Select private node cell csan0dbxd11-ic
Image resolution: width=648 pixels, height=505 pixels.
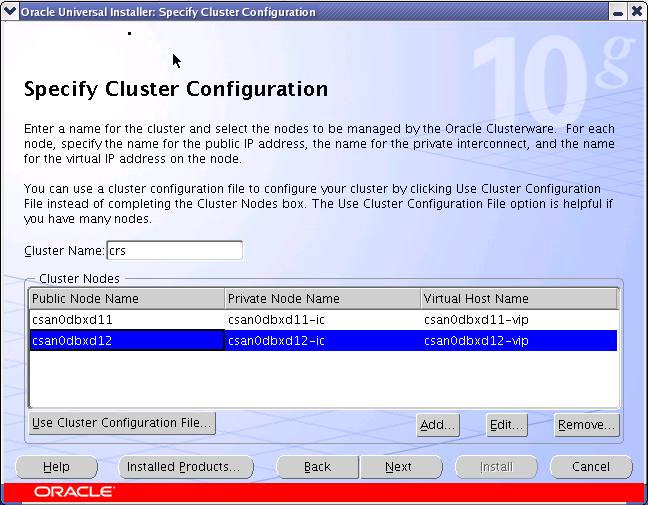pos(323,319)
